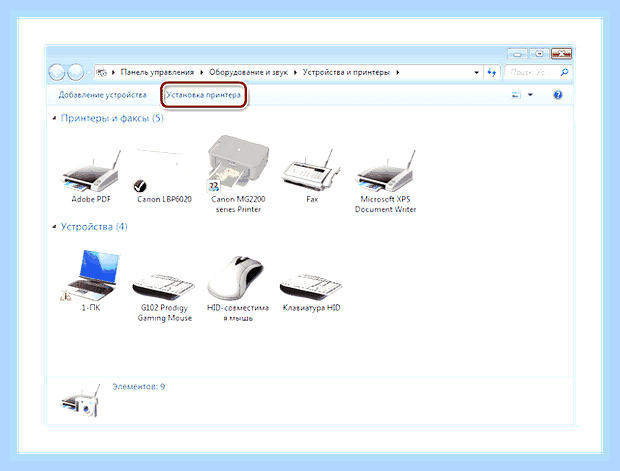Click Принтеры и факсы (5) group header
Screen dimensions: 620x471
[x=112, y=118]
